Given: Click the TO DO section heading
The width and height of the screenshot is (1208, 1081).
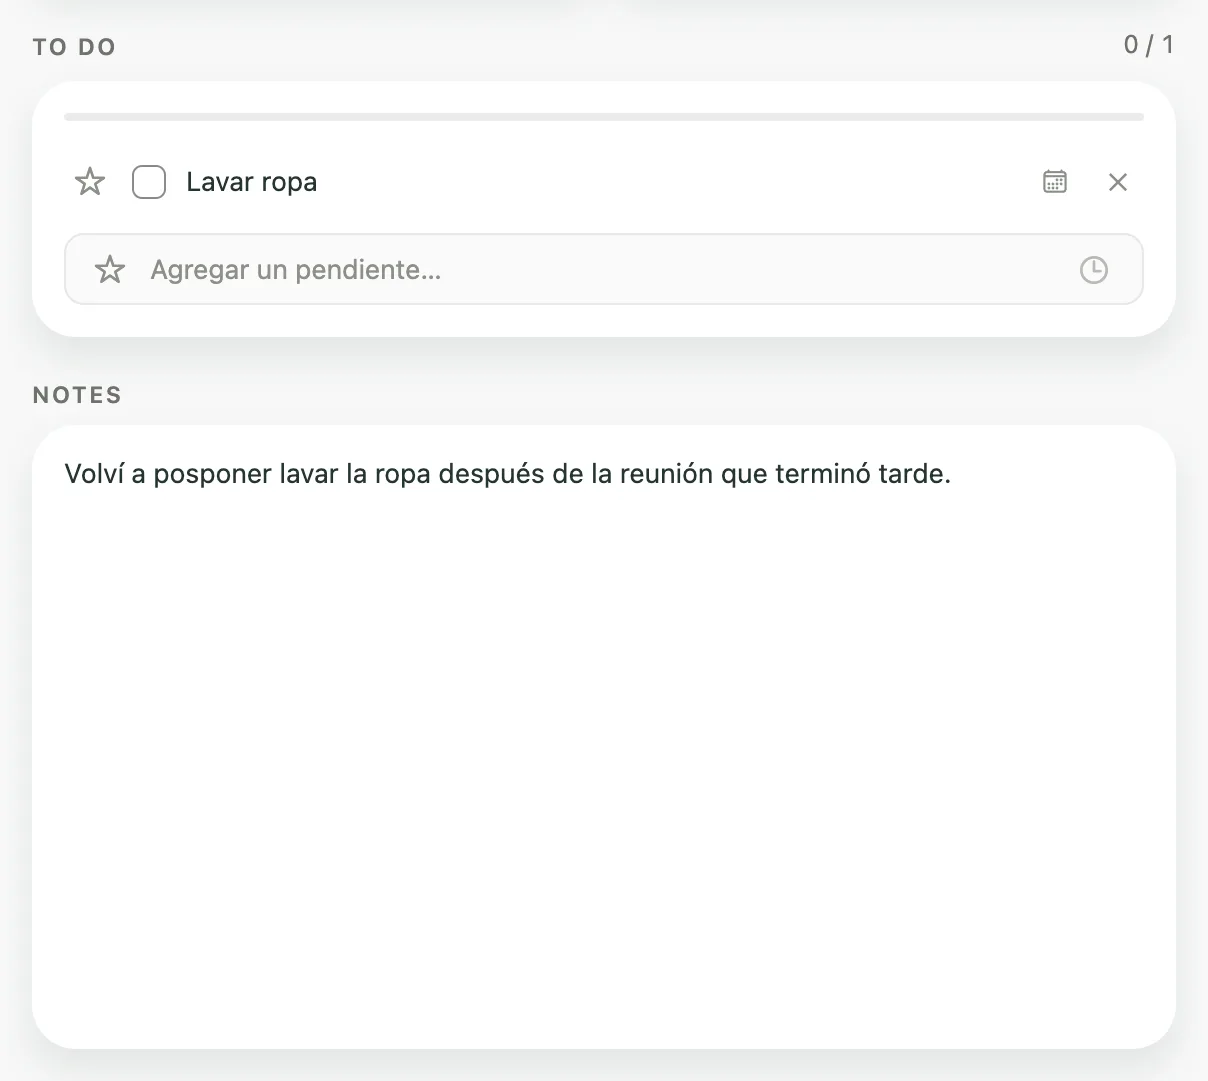Looking at the screenshot, I should click(x=74, y=47).
